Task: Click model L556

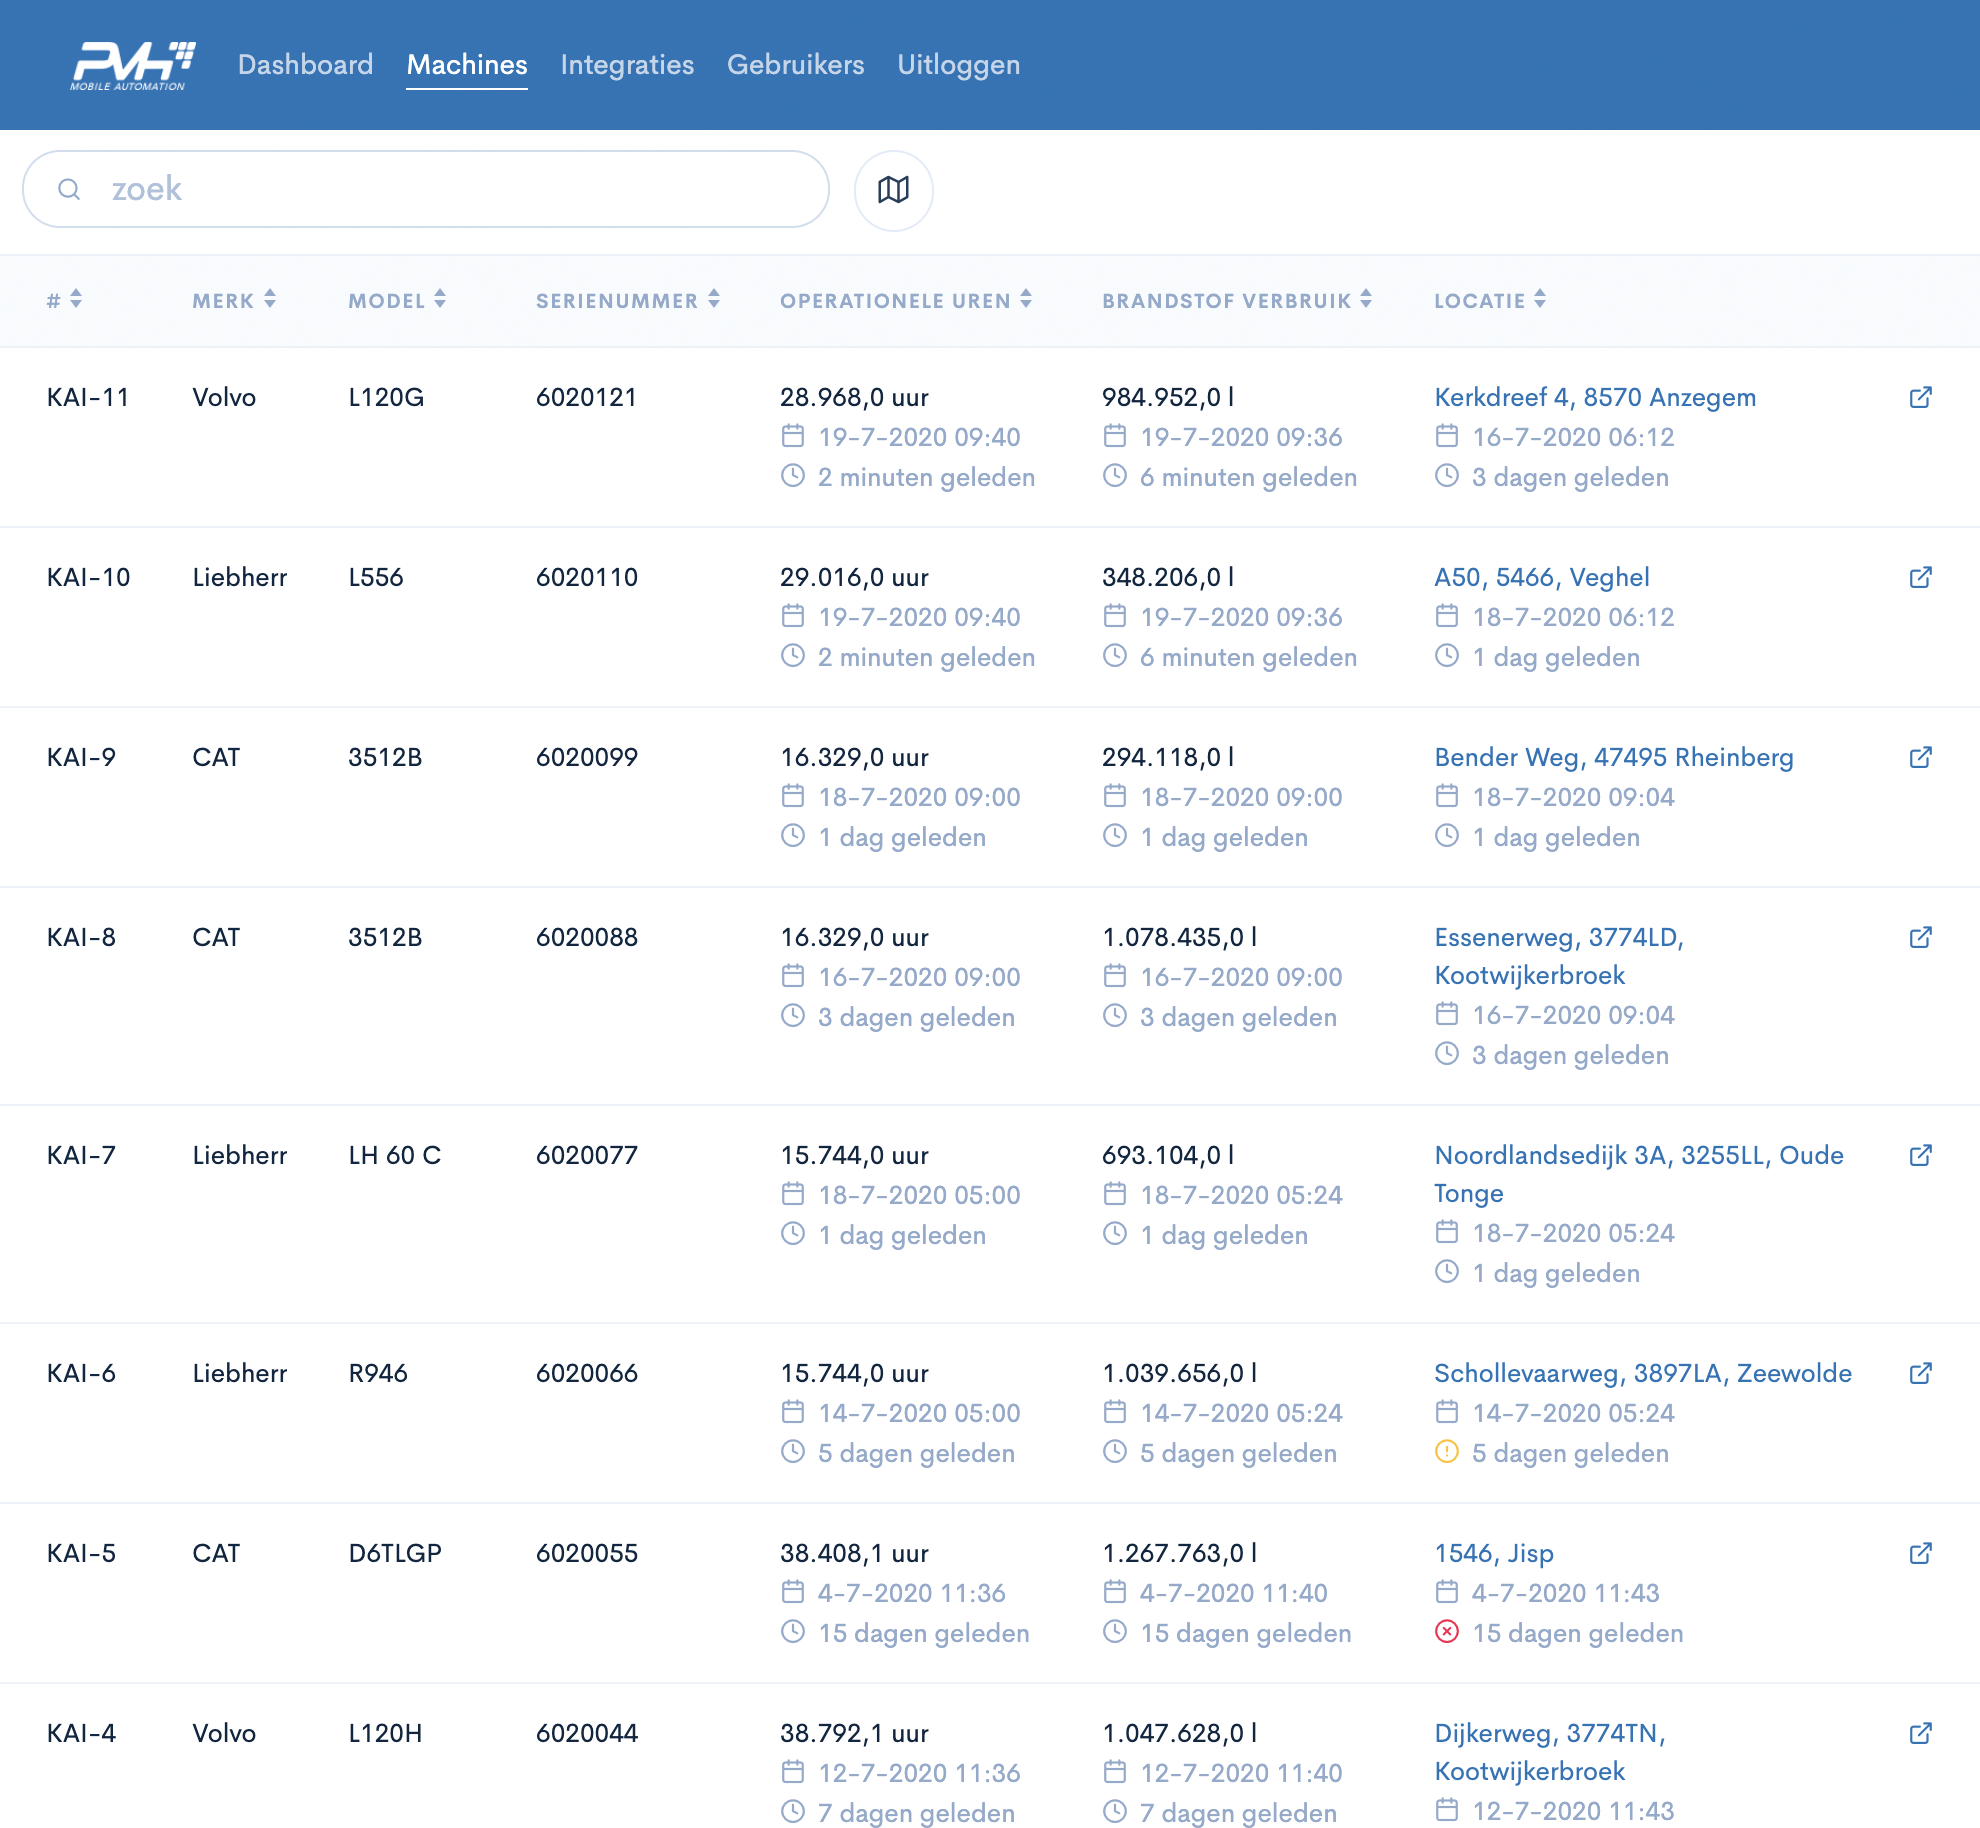Action: click(x=376, y=578)
